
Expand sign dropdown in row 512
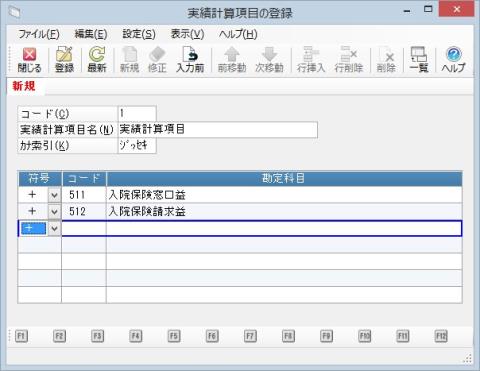coord(54,211)
